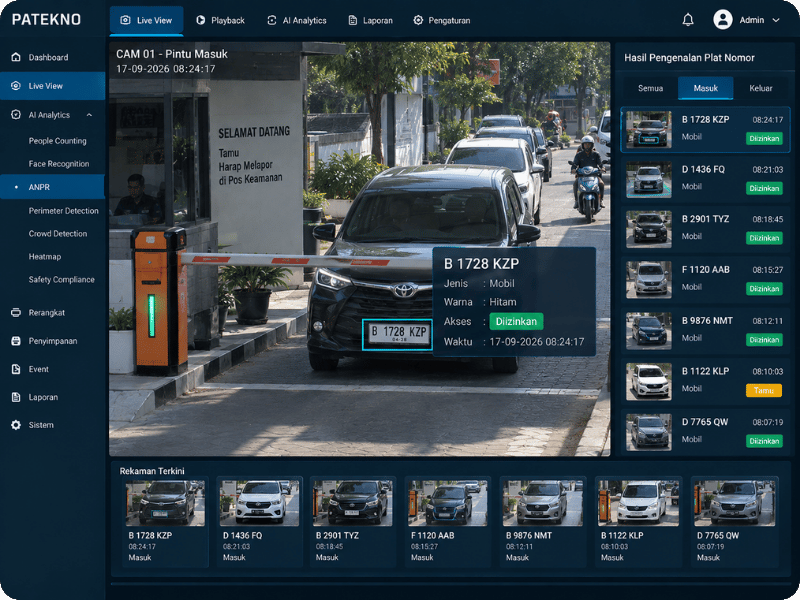
Task: Click the detected license plate box in video
Action: pyautogui.click(x=397, y=335)
